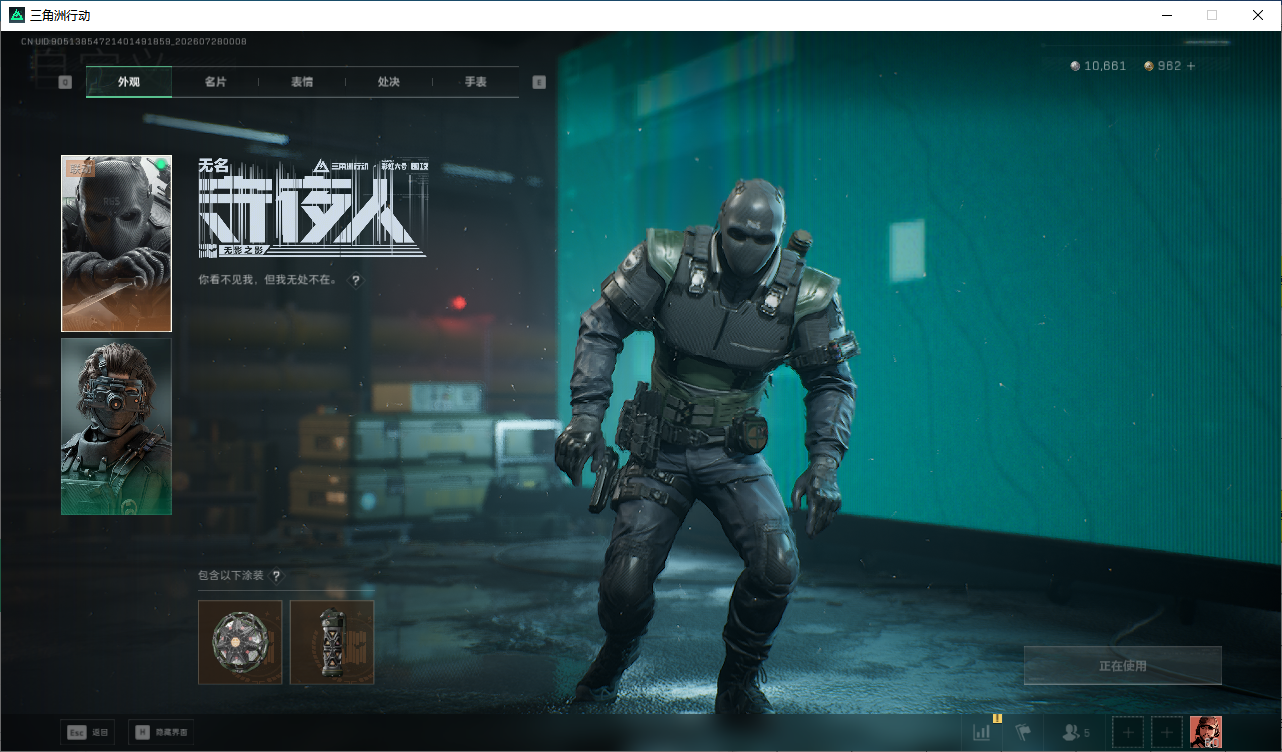Click the first empty squad slot plus

coord(1128,733)
